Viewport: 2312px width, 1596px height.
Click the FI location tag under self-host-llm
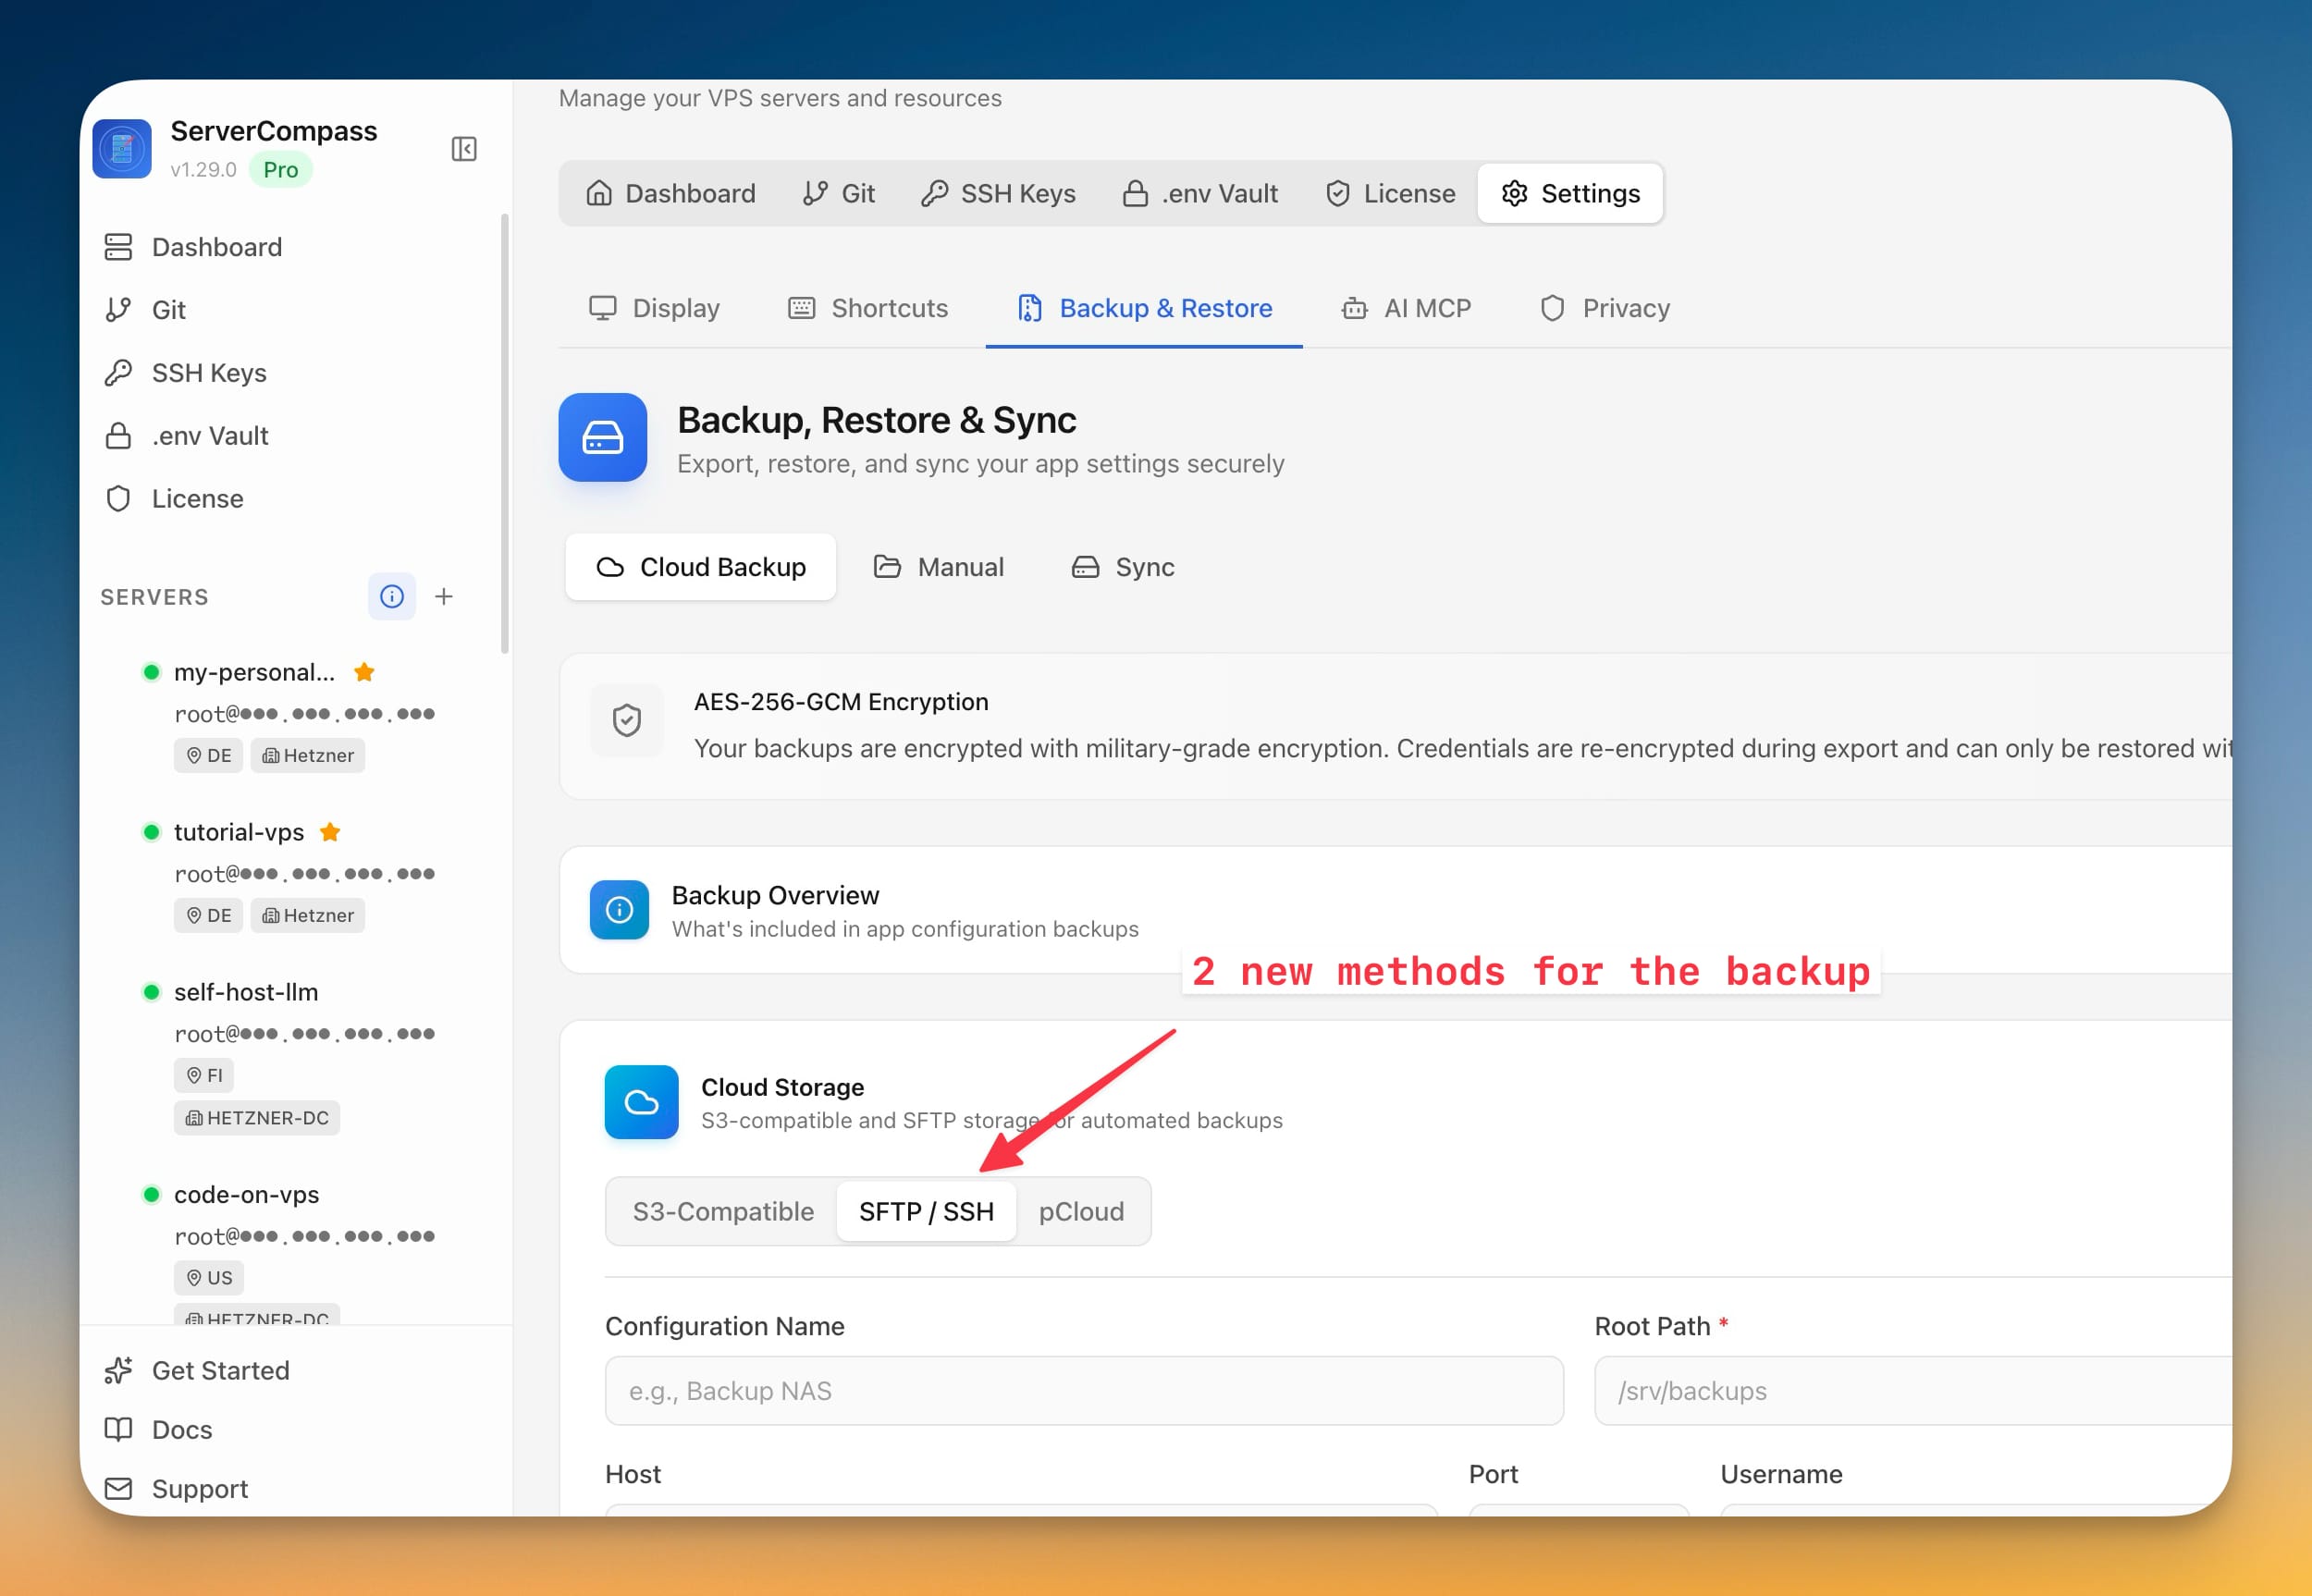(204, 1075)
